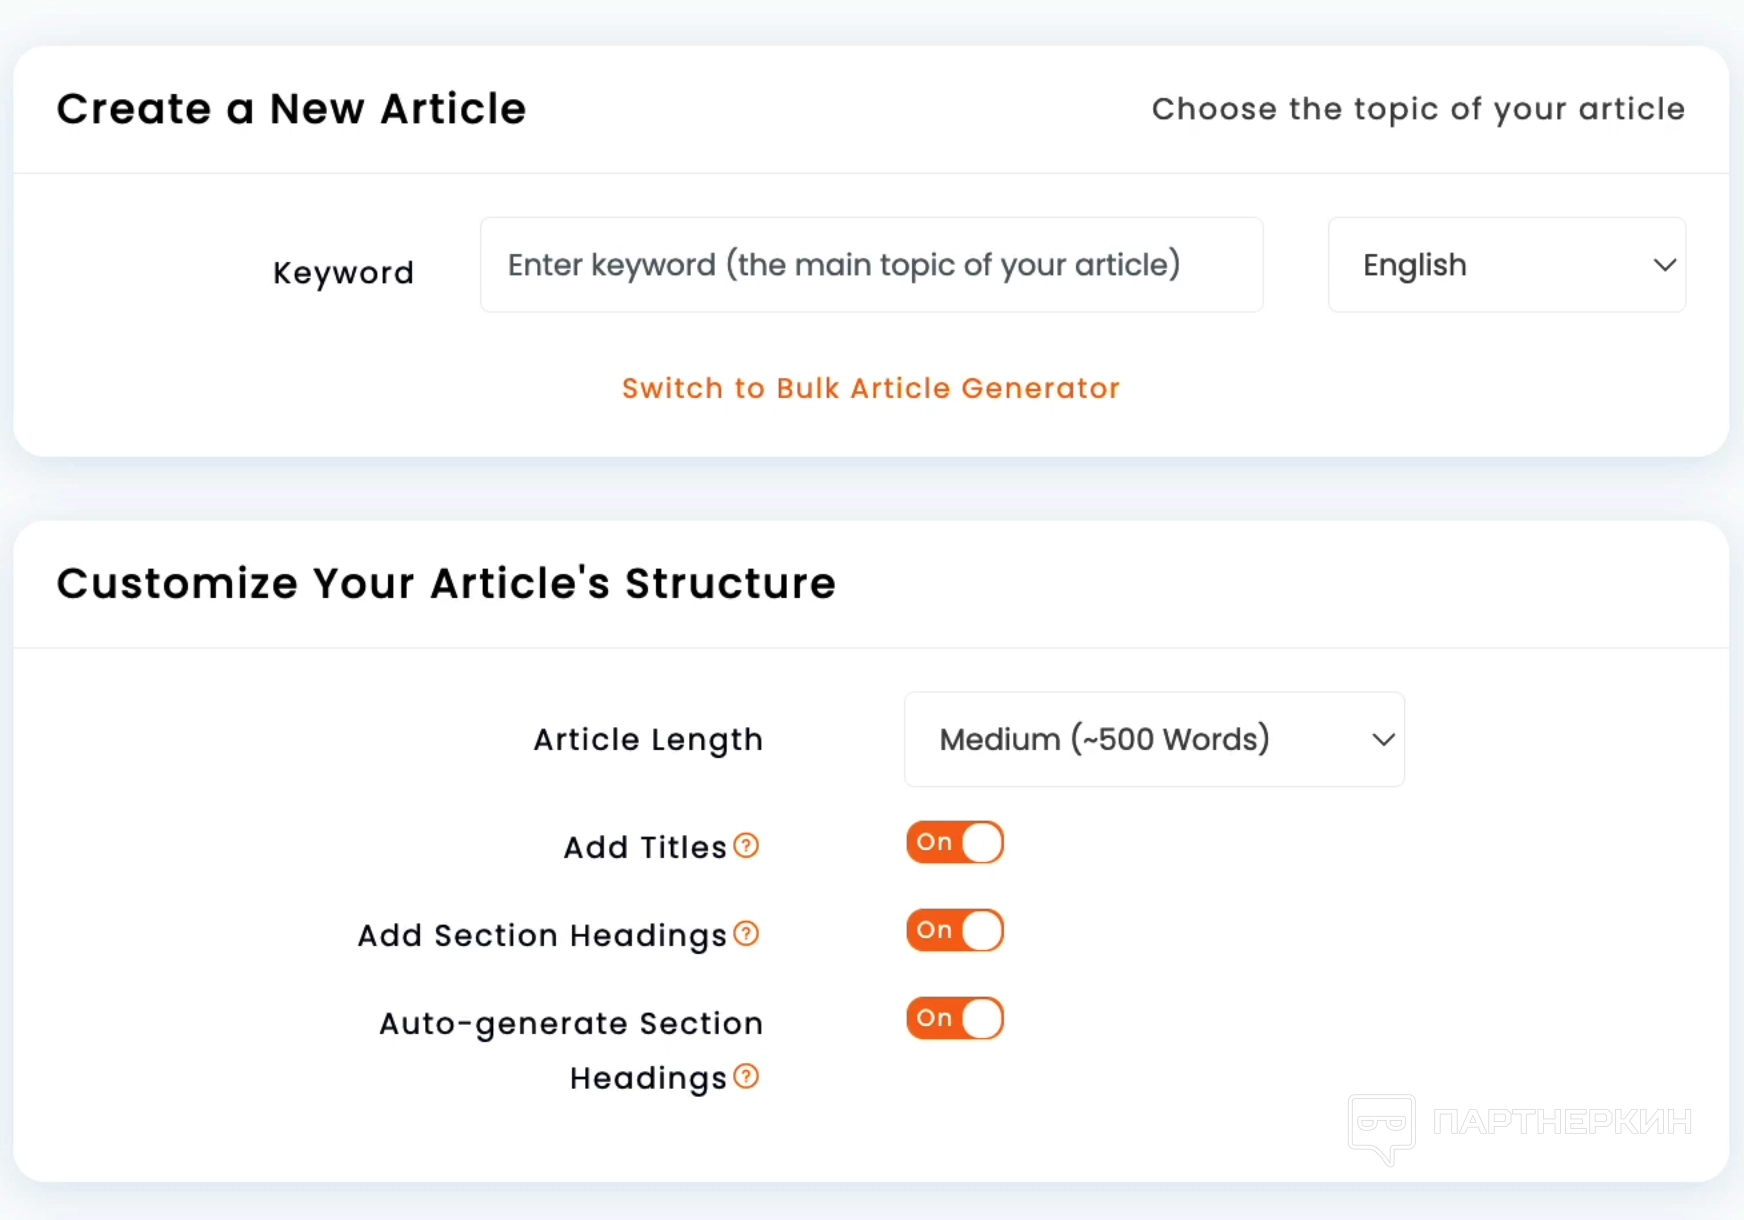Click the Article Length label
1744x1220 pixels.
(x=648, y=740)
